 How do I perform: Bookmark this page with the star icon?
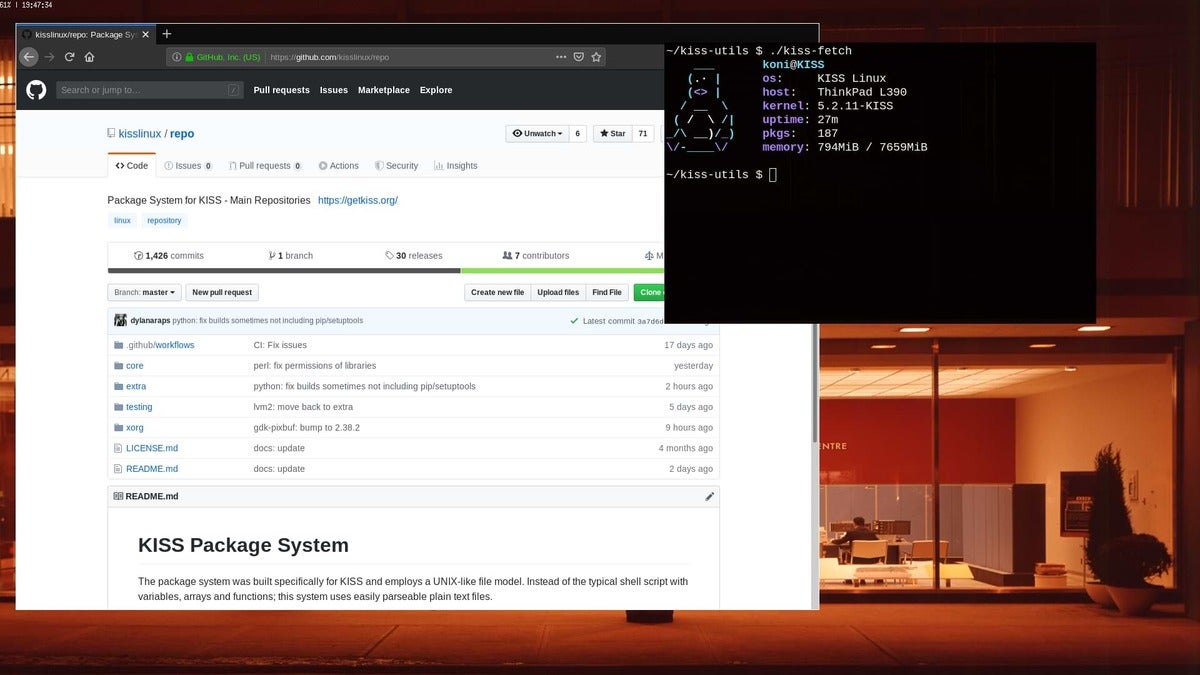click(x=597, y=57)
